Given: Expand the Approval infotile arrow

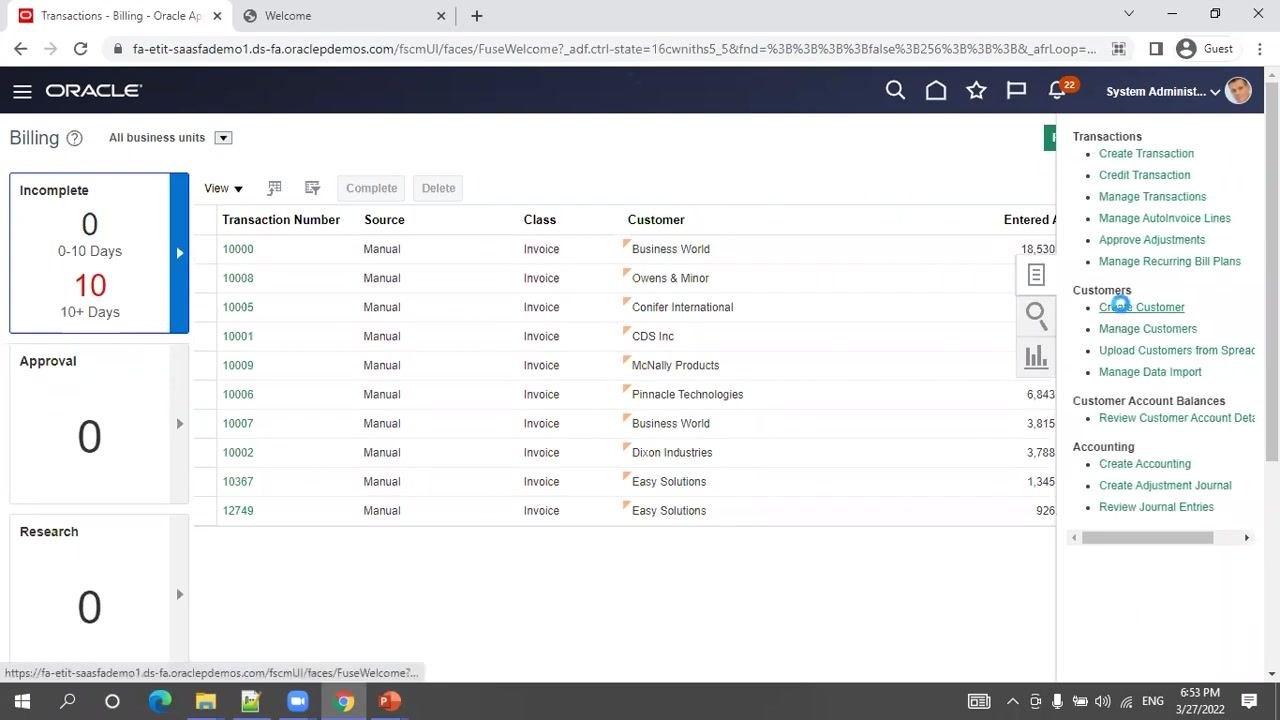Looking at the screenshot, I should (180, 424).
